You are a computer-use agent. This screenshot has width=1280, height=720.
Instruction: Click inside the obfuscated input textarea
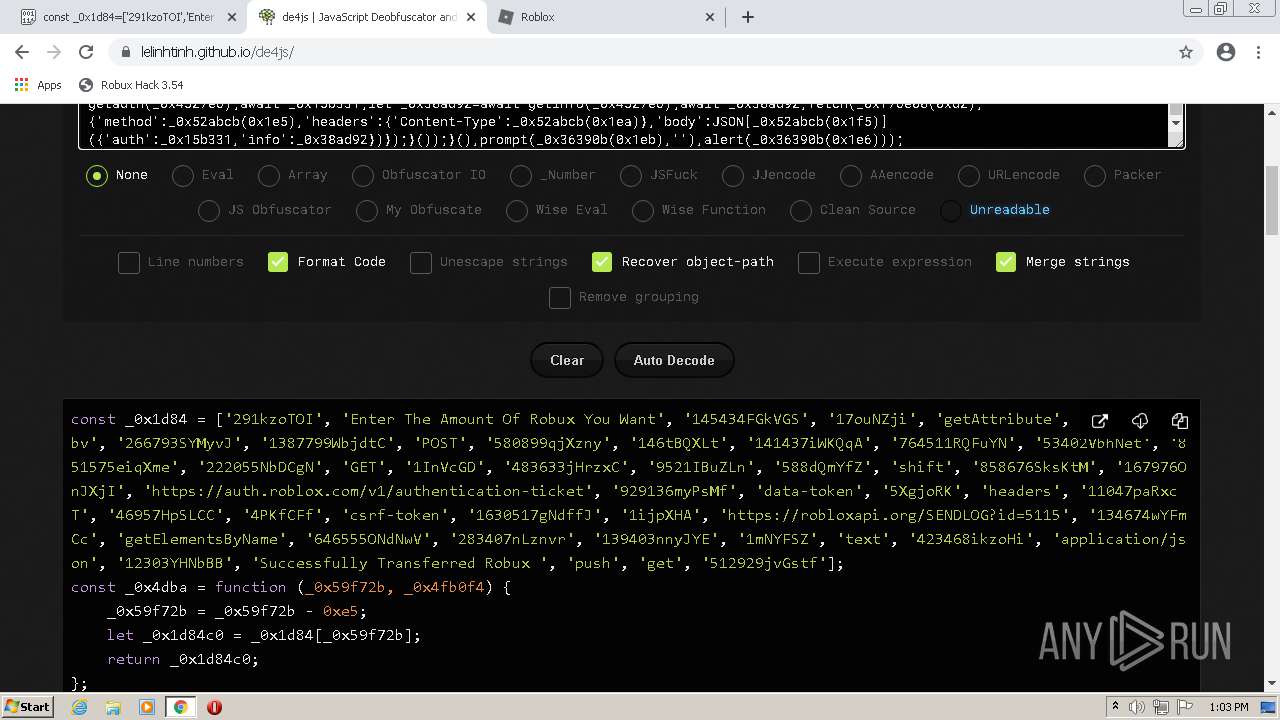pyautogui.click(x=623, y=125)
